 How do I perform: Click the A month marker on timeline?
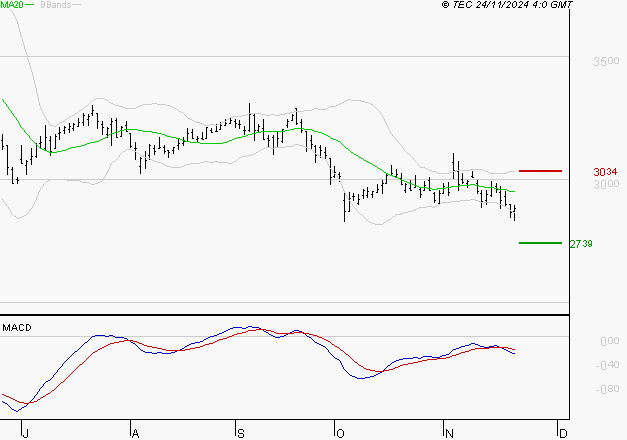pyautogui.click(x=135, y=434)
